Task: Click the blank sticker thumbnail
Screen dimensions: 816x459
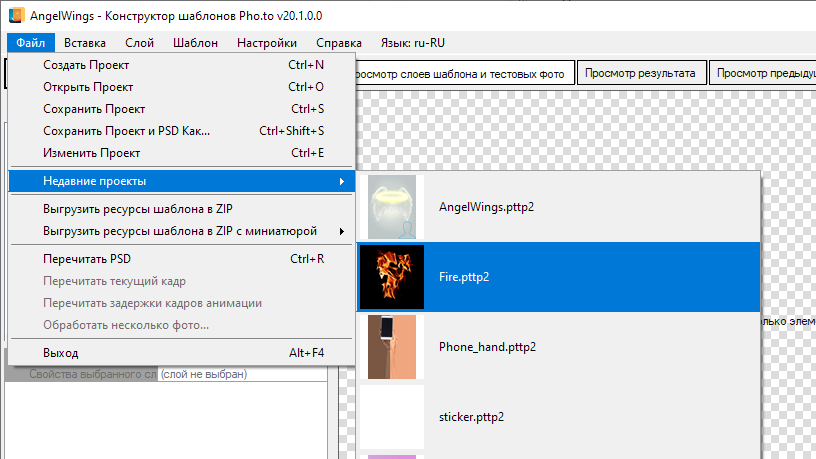Action: [x=392, y=417]
